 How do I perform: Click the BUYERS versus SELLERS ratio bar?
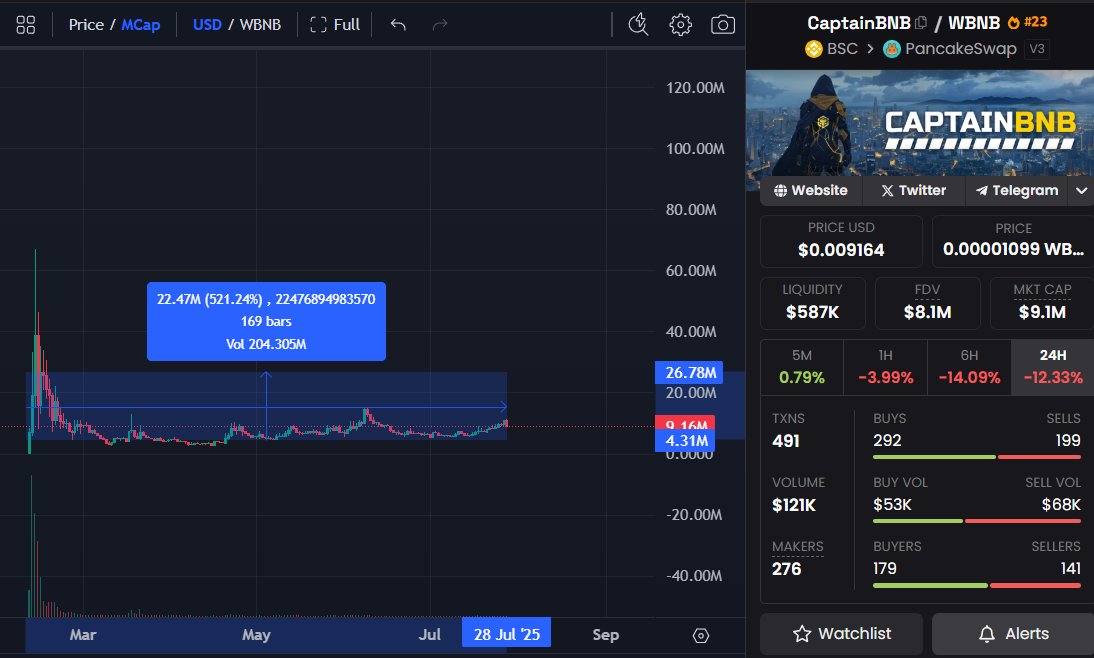click(977, 585)
